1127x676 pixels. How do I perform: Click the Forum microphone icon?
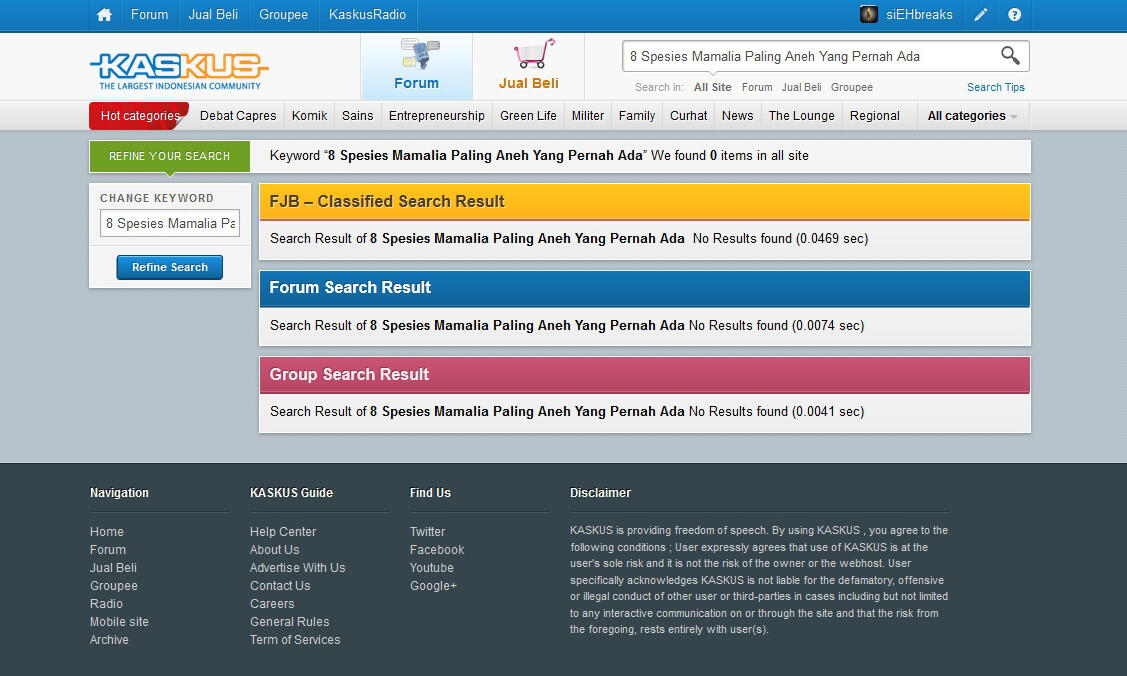[x=420, y=54]
